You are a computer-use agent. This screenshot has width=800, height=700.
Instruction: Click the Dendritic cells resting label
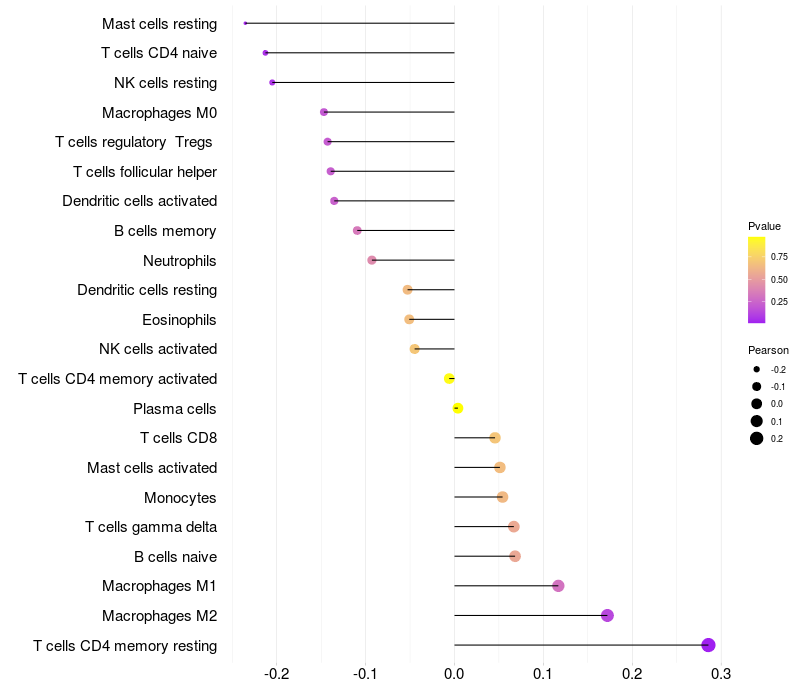[x=147, y=290]
